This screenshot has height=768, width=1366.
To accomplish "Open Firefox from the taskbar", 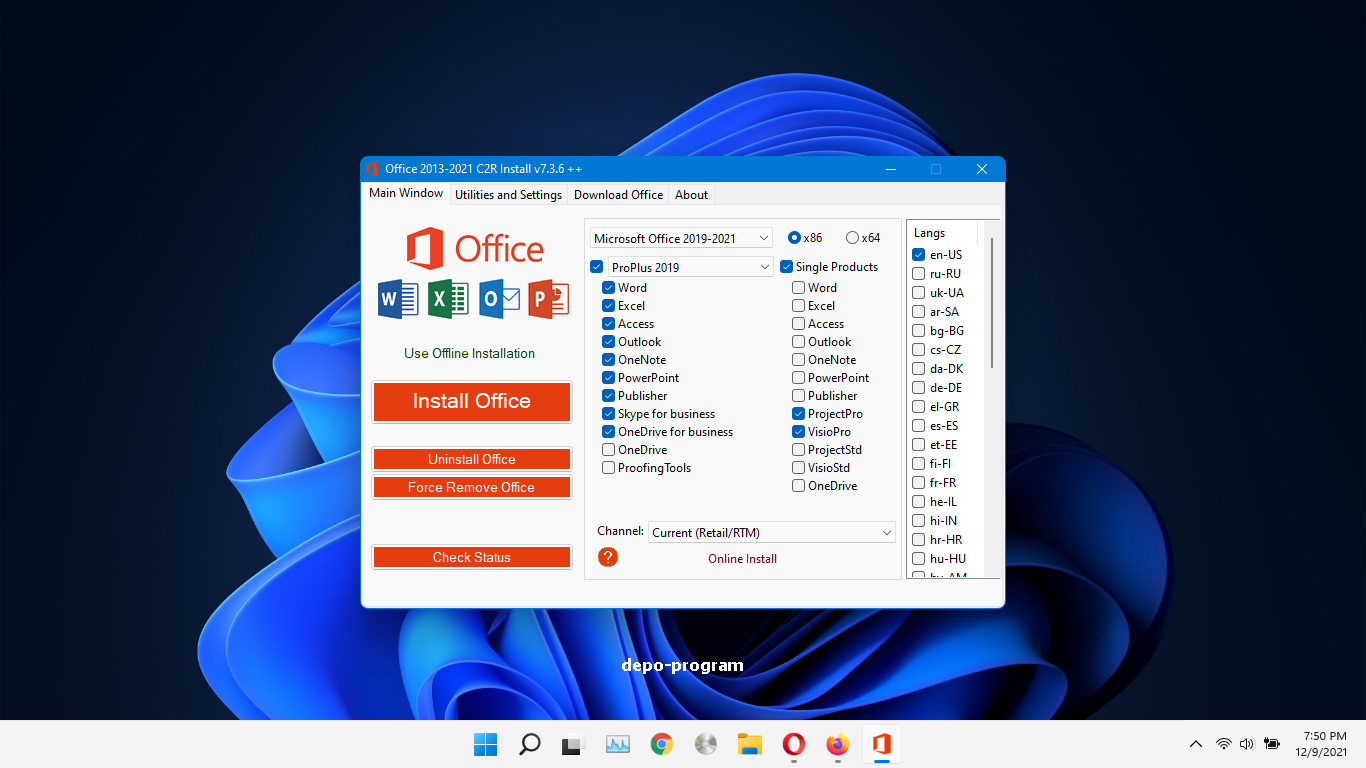I will coord(837,744).
